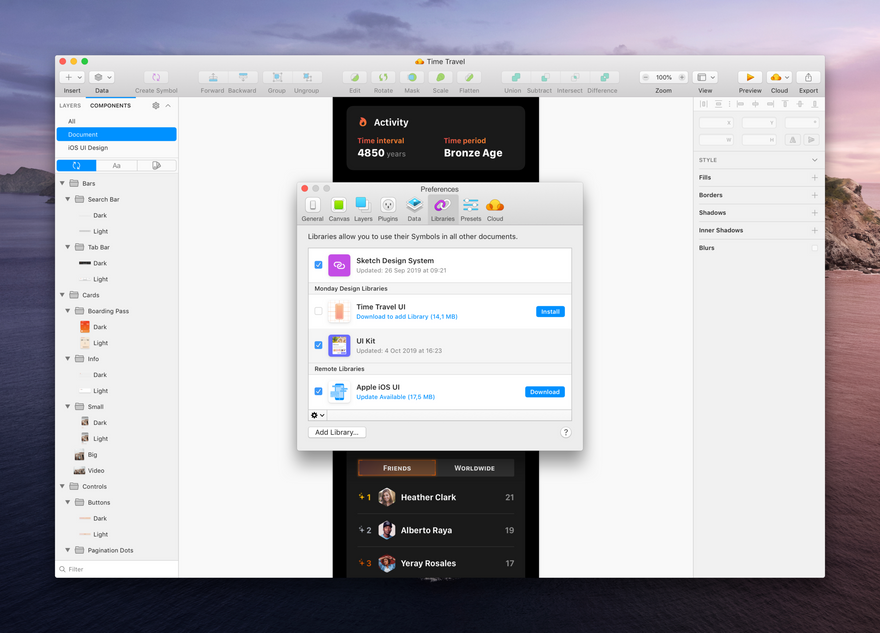The width and height of the screenshot is (880, 633).
Task: Click the Union boolean operation icon
Action: [515, 77]
